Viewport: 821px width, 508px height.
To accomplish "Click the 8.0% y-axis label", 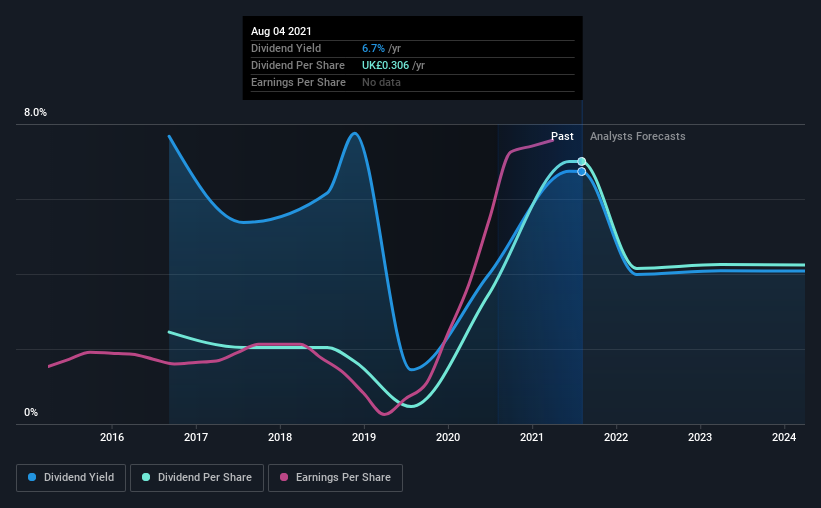I will [x=36, y=113].
